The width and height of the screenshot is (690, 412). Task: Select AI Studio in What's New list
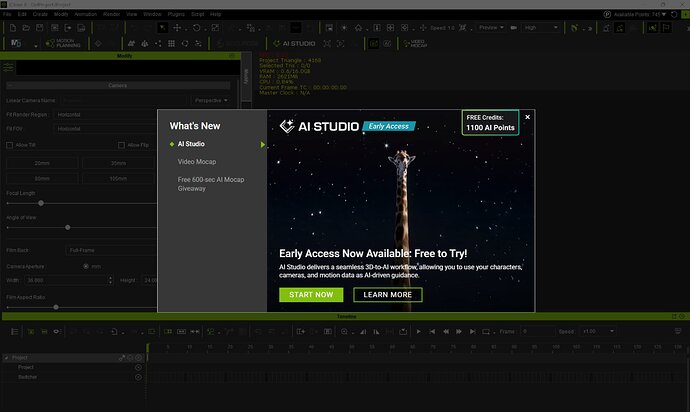click(x=191, y=144)
